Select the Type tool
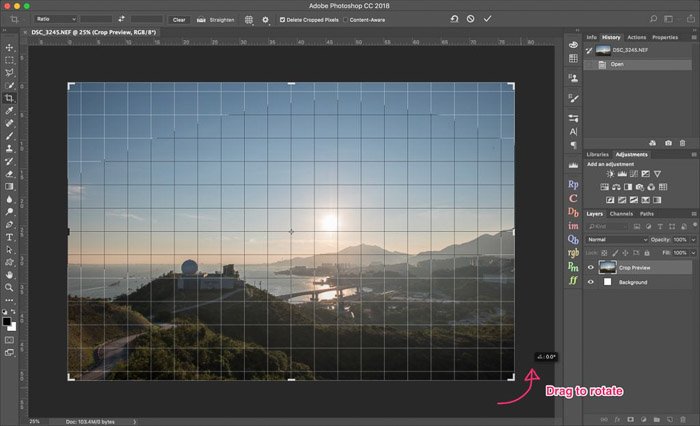700x426 pixels. pos(9,236)
